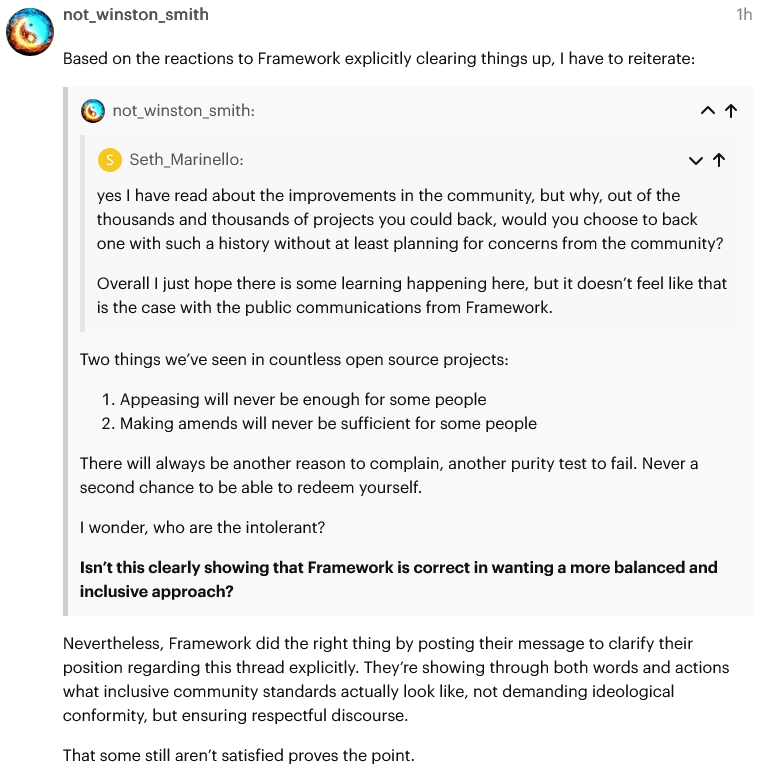Click the closing line "That some still aren't satisfied"
This screenshot has width=762, height=771.
pyautogui.click(x=238, y=755)
